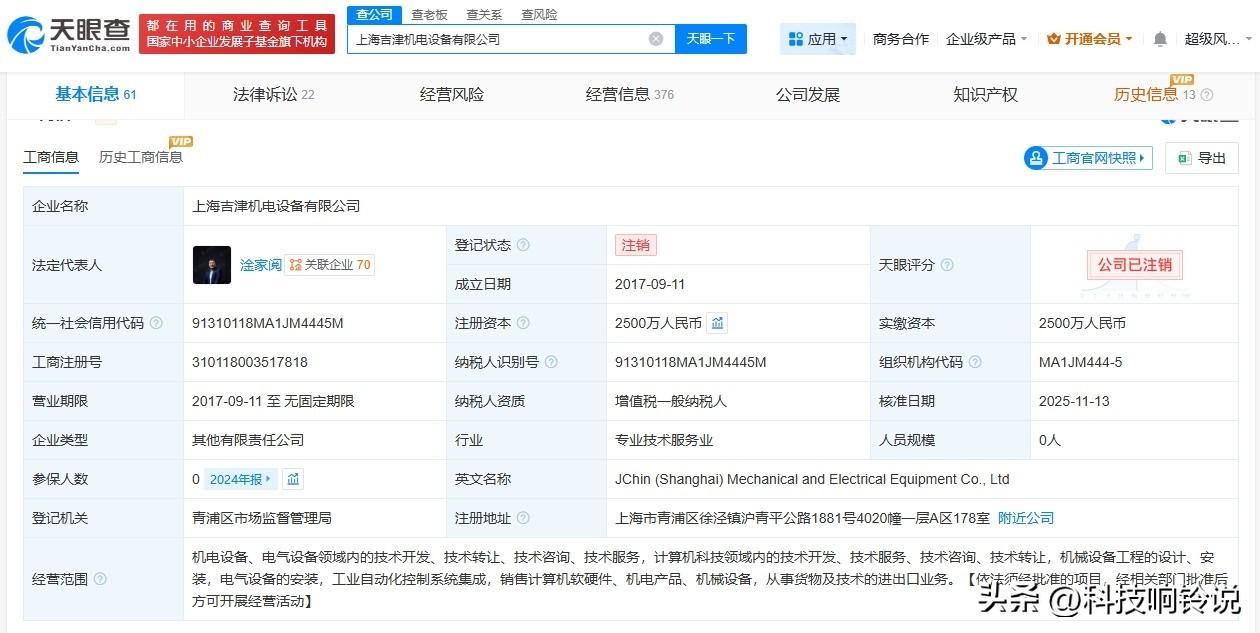
Task: Open the 开通会员 dropdown
Action: (x=1089, y=39)
